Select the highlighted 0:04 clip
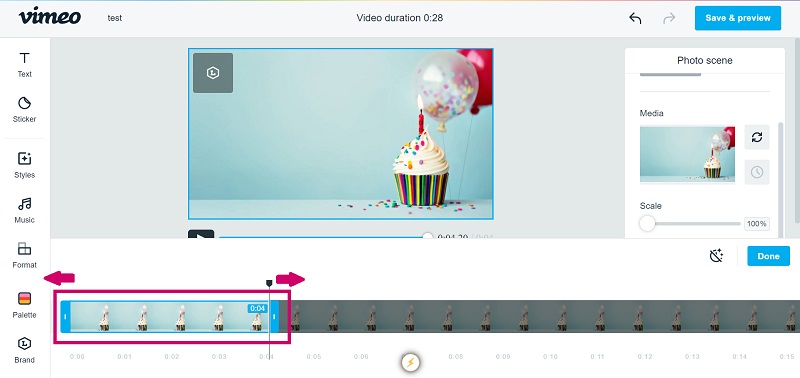Viewport: 800px width, 378px height. [170, 317]
